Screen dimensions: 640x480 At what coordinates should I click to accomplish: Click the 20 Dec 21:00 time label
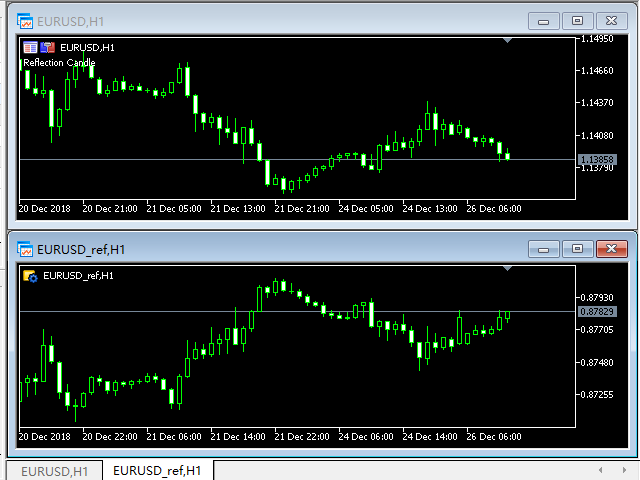(x=110, y=209)
